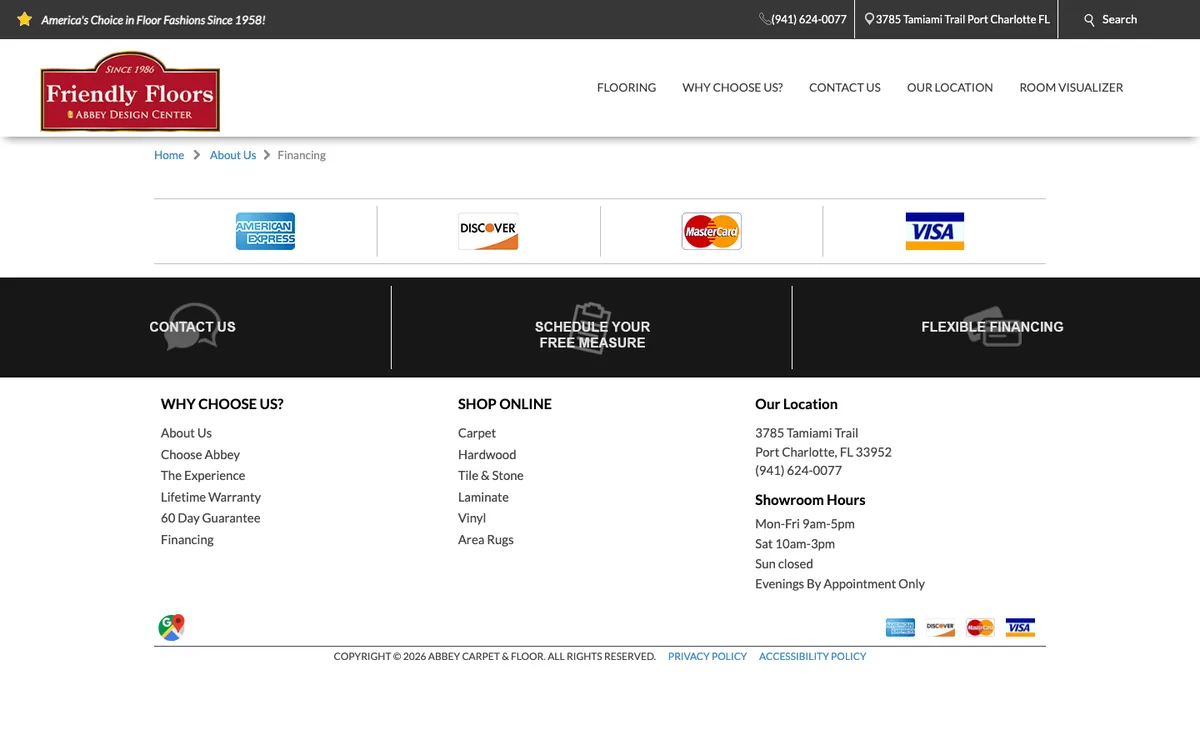Click the Sun closed hours text
1200x750 pixels.
tap(784, 564)
